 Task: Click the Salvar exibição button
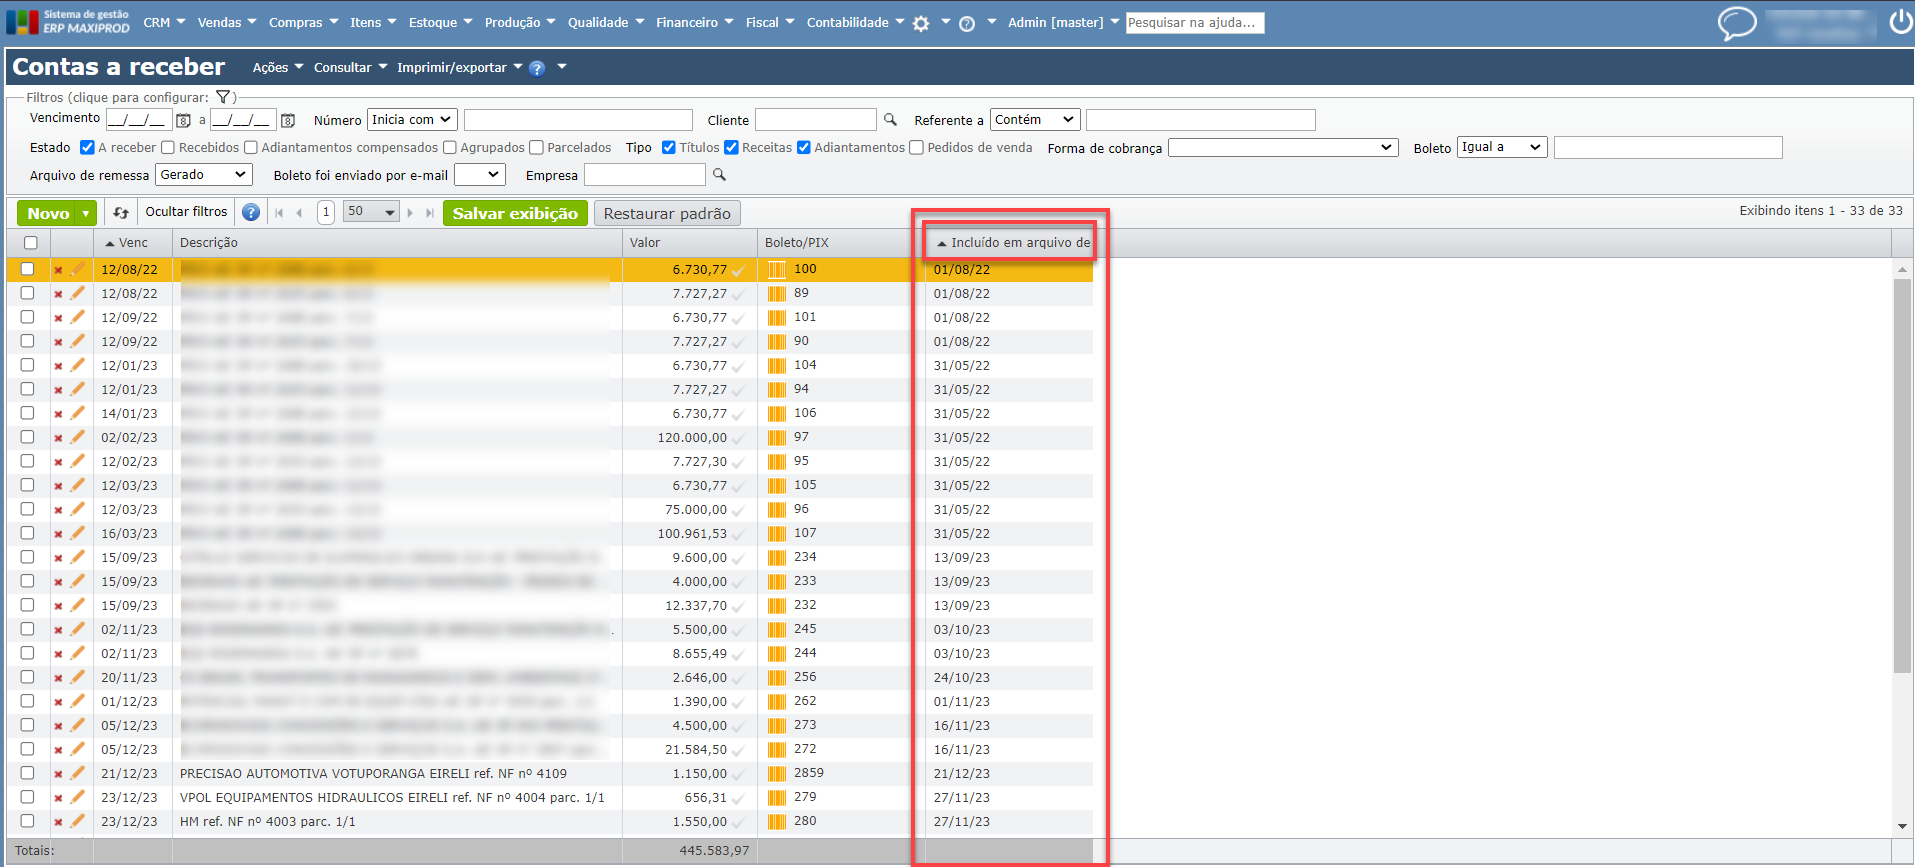pyautogui.click(x=515, y=213)
